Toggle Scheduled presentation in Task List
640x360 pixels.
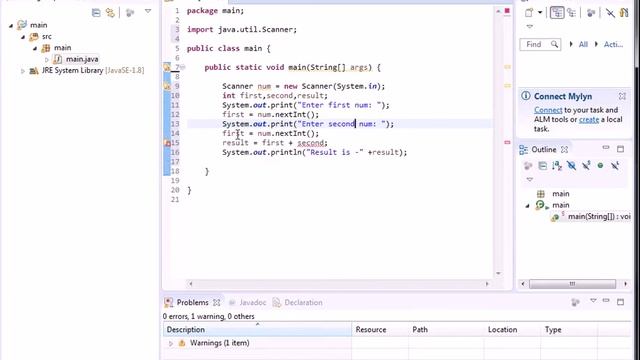point(572,13)
